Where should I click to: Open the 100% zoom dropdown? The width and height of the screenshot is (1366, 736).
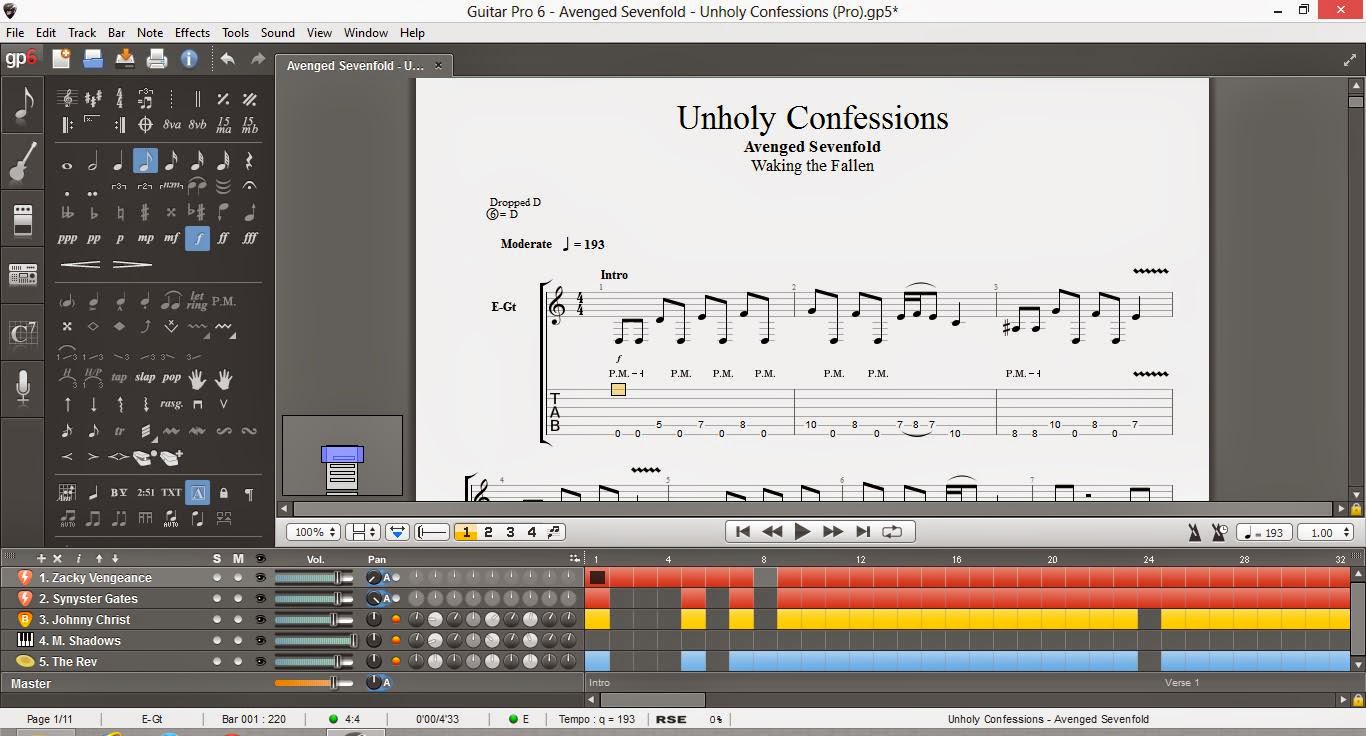point(314,532)
